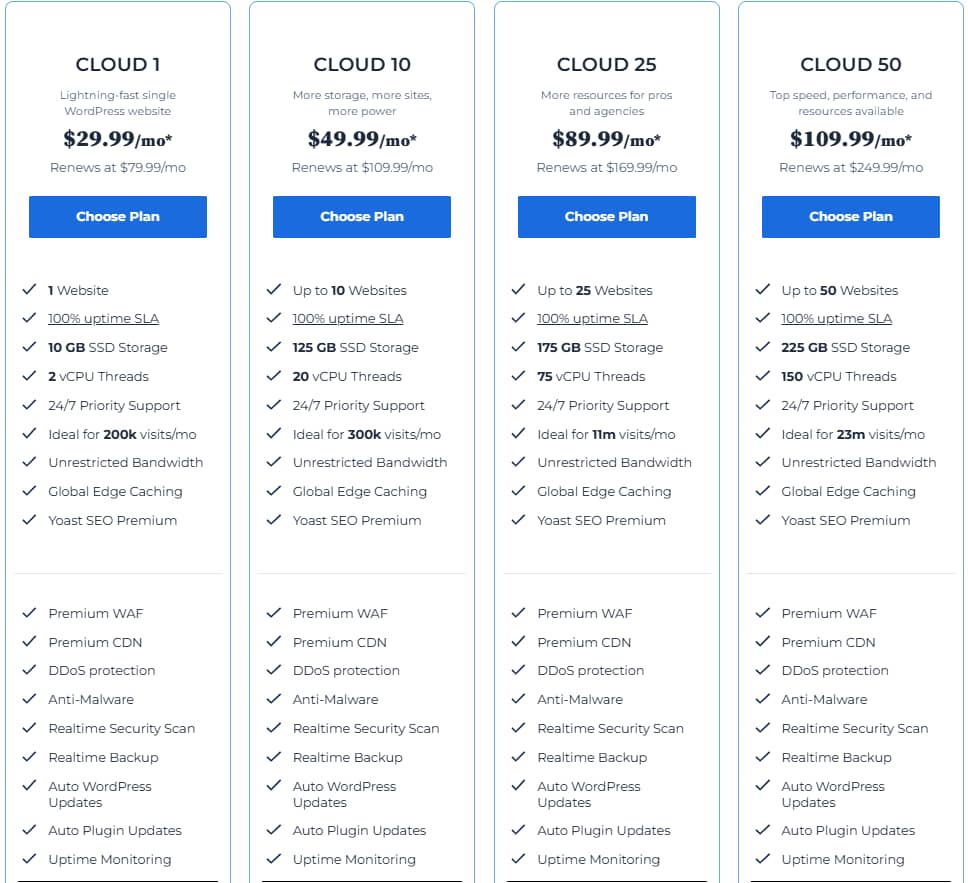Click Renews at $79.99/mo text
This screenshot has height=883, width=968.
[x=117, y=167]
